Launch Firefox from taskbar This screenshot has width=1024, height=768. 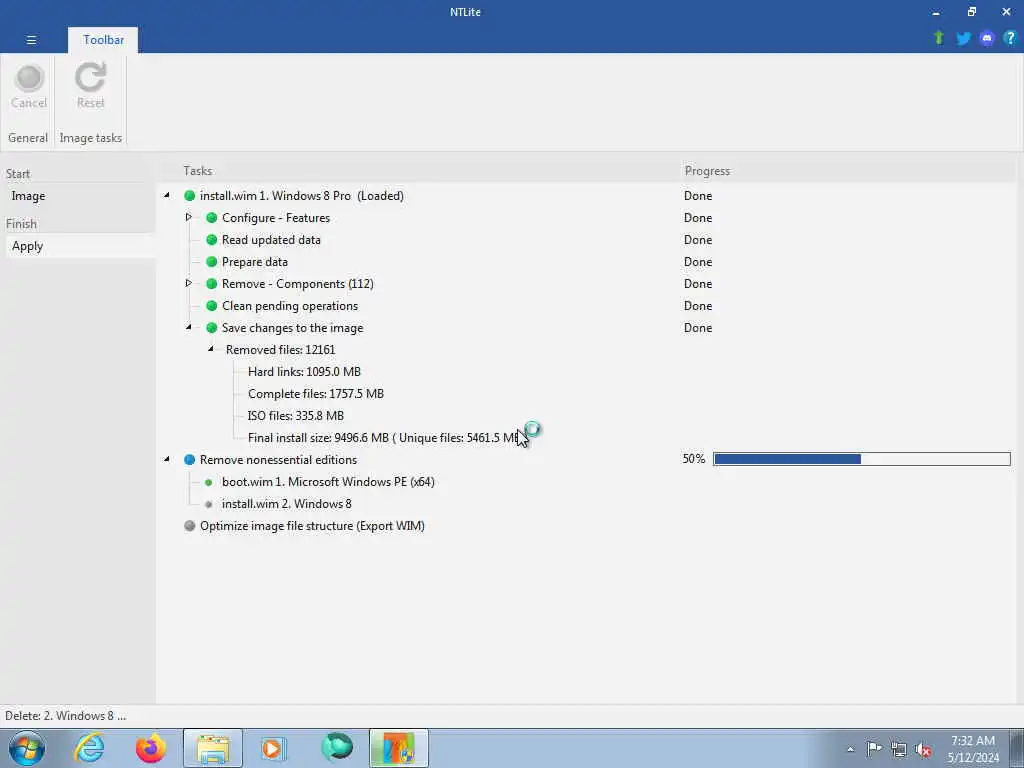point(151,748)
